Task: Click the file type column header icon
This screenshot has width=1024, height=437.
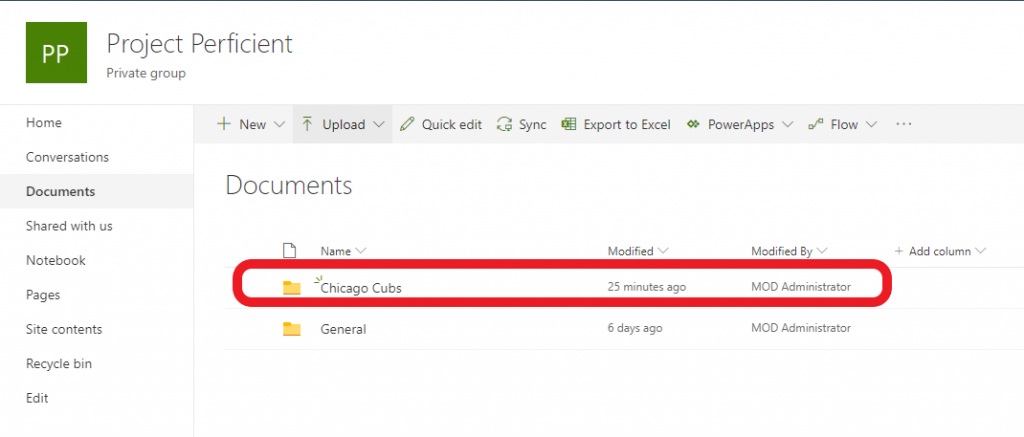Action: tap(289, 250)
